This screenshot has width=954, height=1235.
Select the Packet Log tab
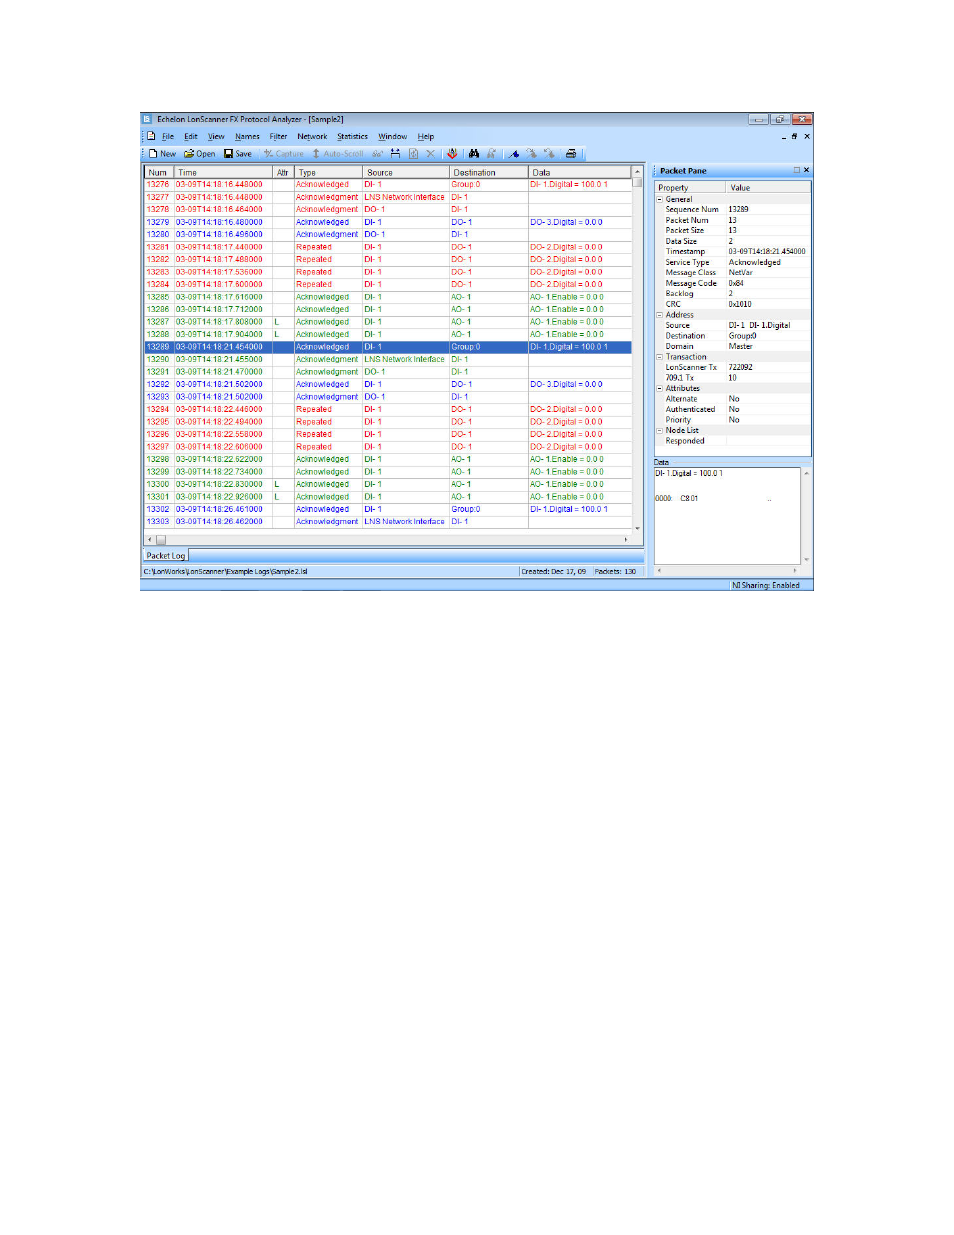coord(166,555)
